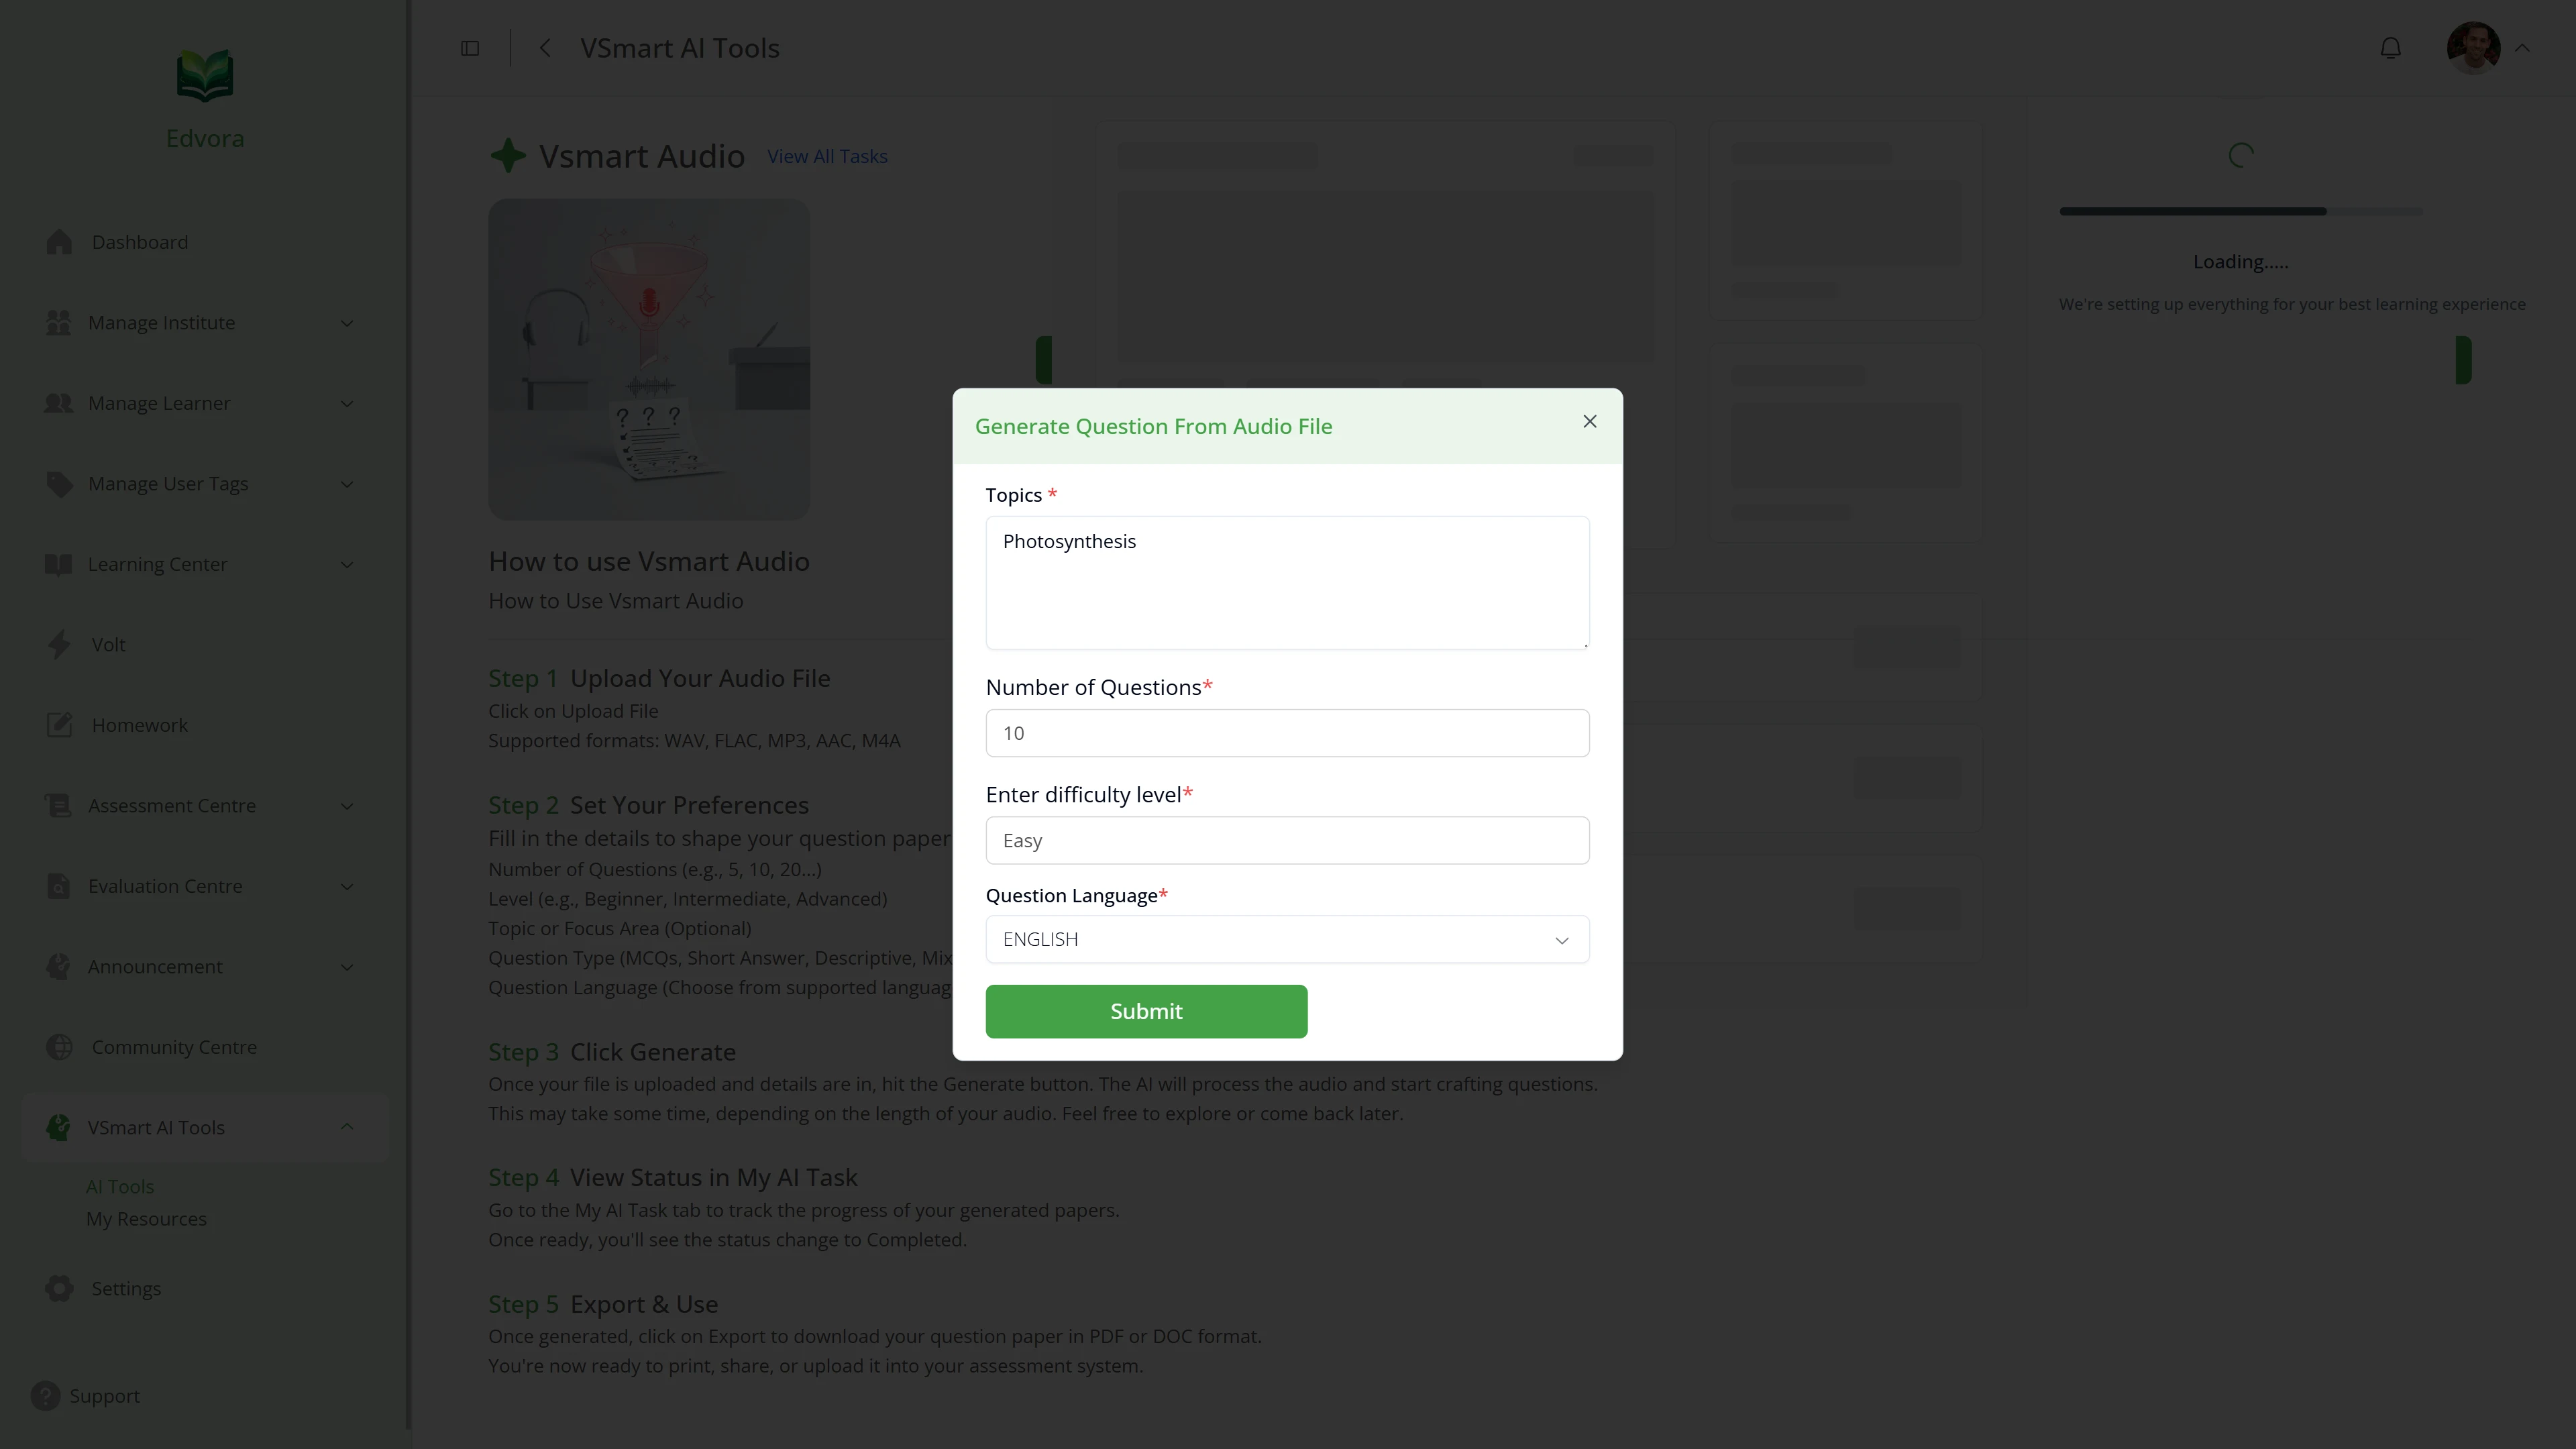This screenshot has height=1449, width=2576.
Task: Open Volt lightning icon item
Action: 59,645
